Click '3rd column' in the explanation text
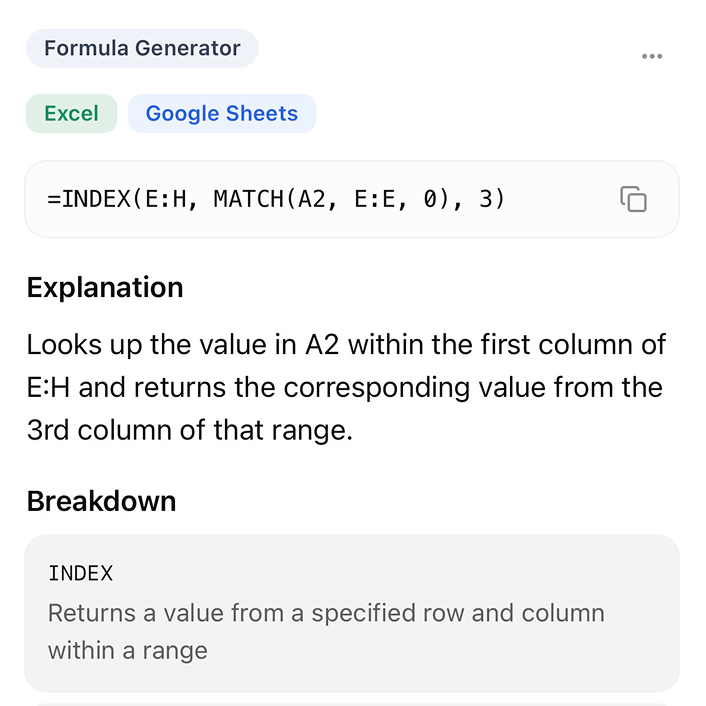Viewport: 706px width, 706px height. pos(99,430)
